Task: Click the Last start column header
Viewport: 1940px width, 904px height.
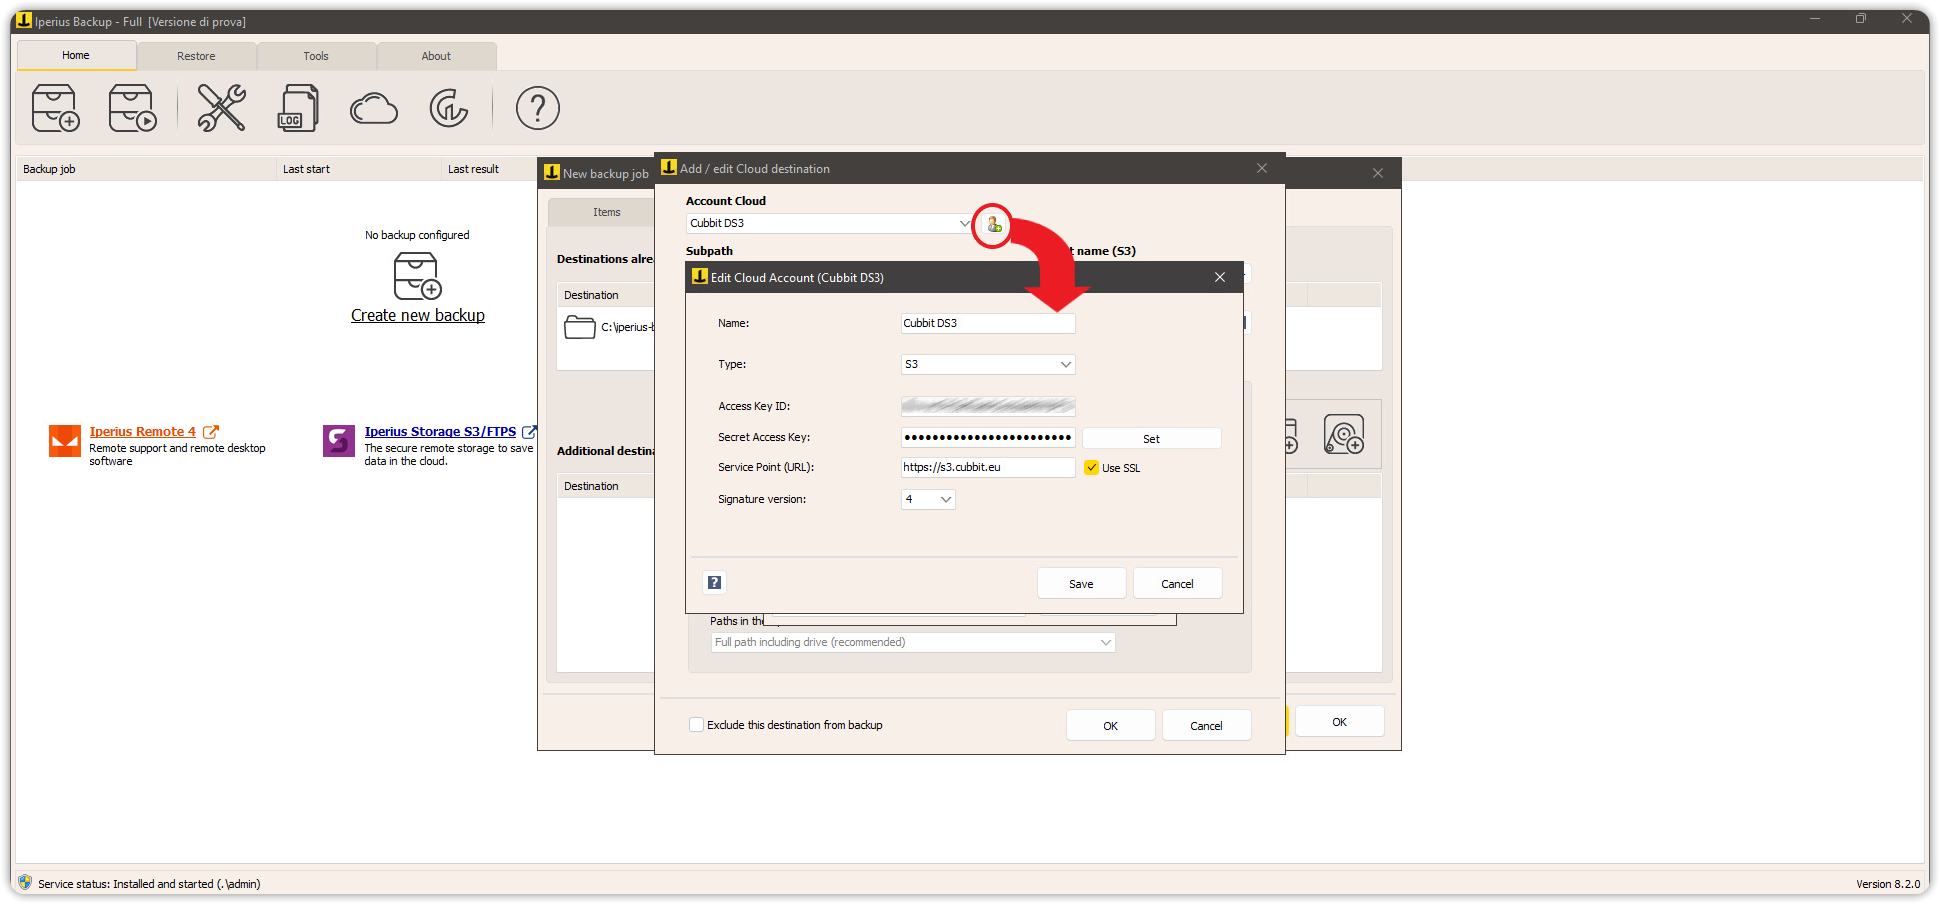Action: 358,169
